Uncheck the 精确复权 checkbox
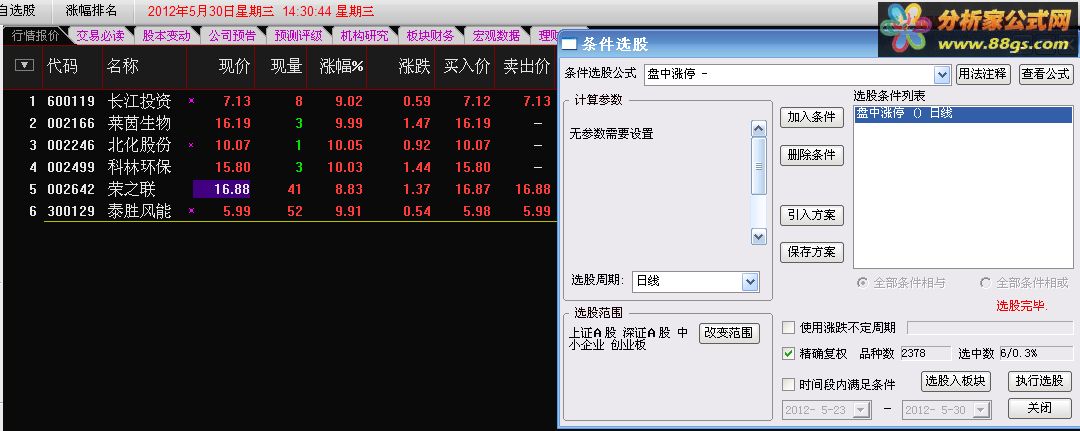Viewport: 1080px width, 431px height. click(x=789, y=354)
